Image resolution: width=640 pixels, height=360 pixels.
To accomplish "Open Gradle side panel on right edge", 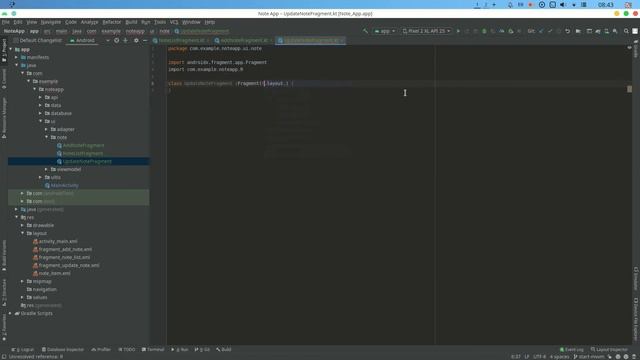I will point(636,49).
